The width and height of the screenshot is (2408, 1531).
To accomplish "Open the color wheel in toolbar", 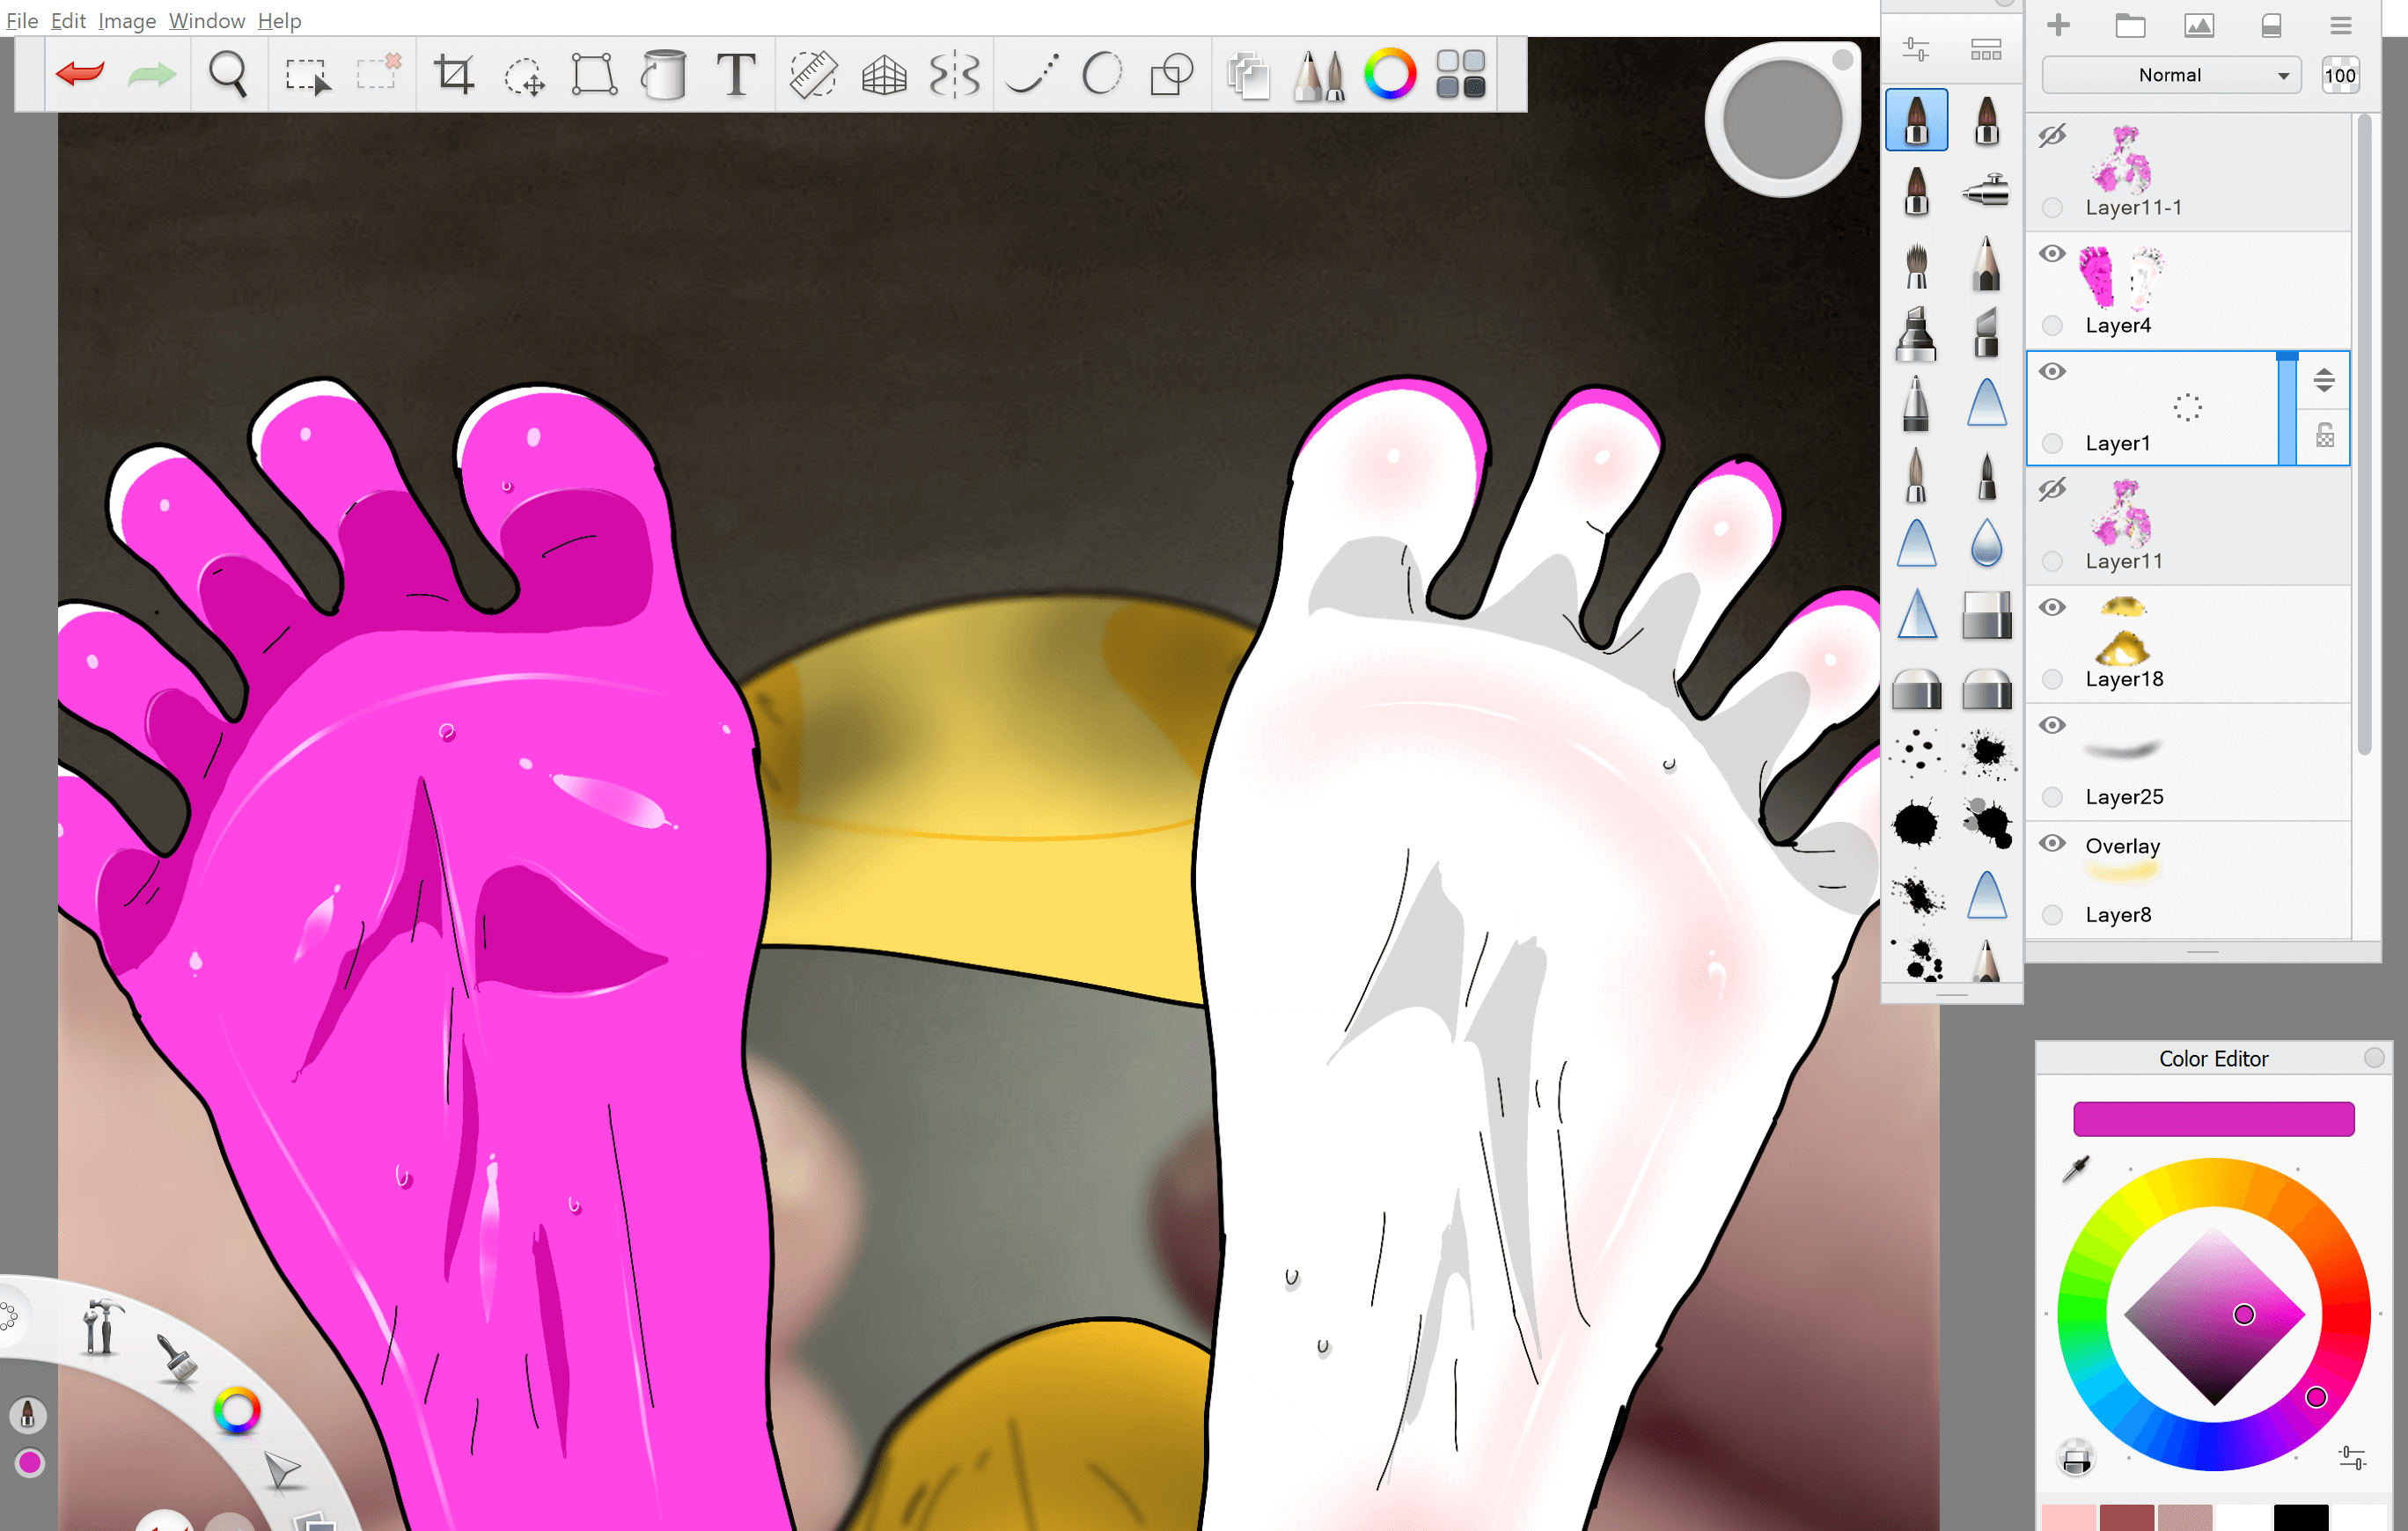I will pos(1390,74).
